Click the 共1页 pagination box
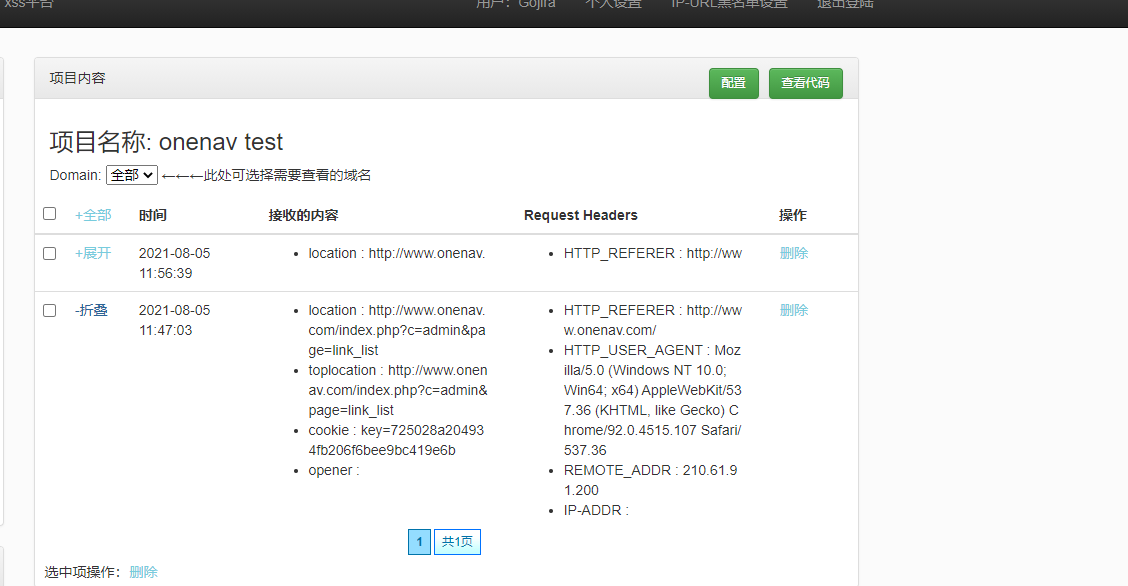The image size is (1128, 586). 457,541
